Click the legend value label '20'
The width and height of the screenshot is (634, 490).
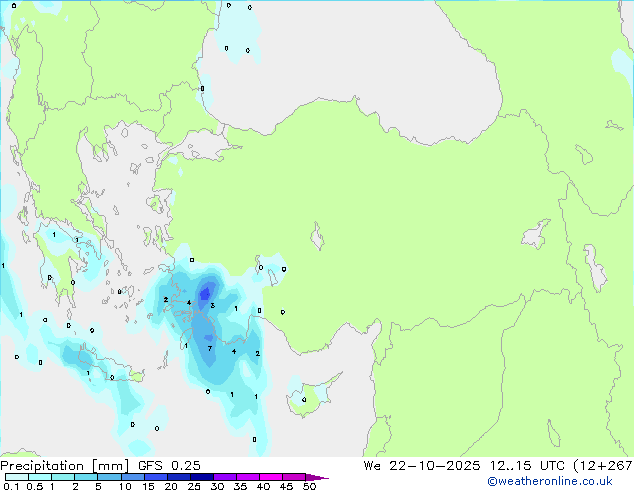[171, 486]
